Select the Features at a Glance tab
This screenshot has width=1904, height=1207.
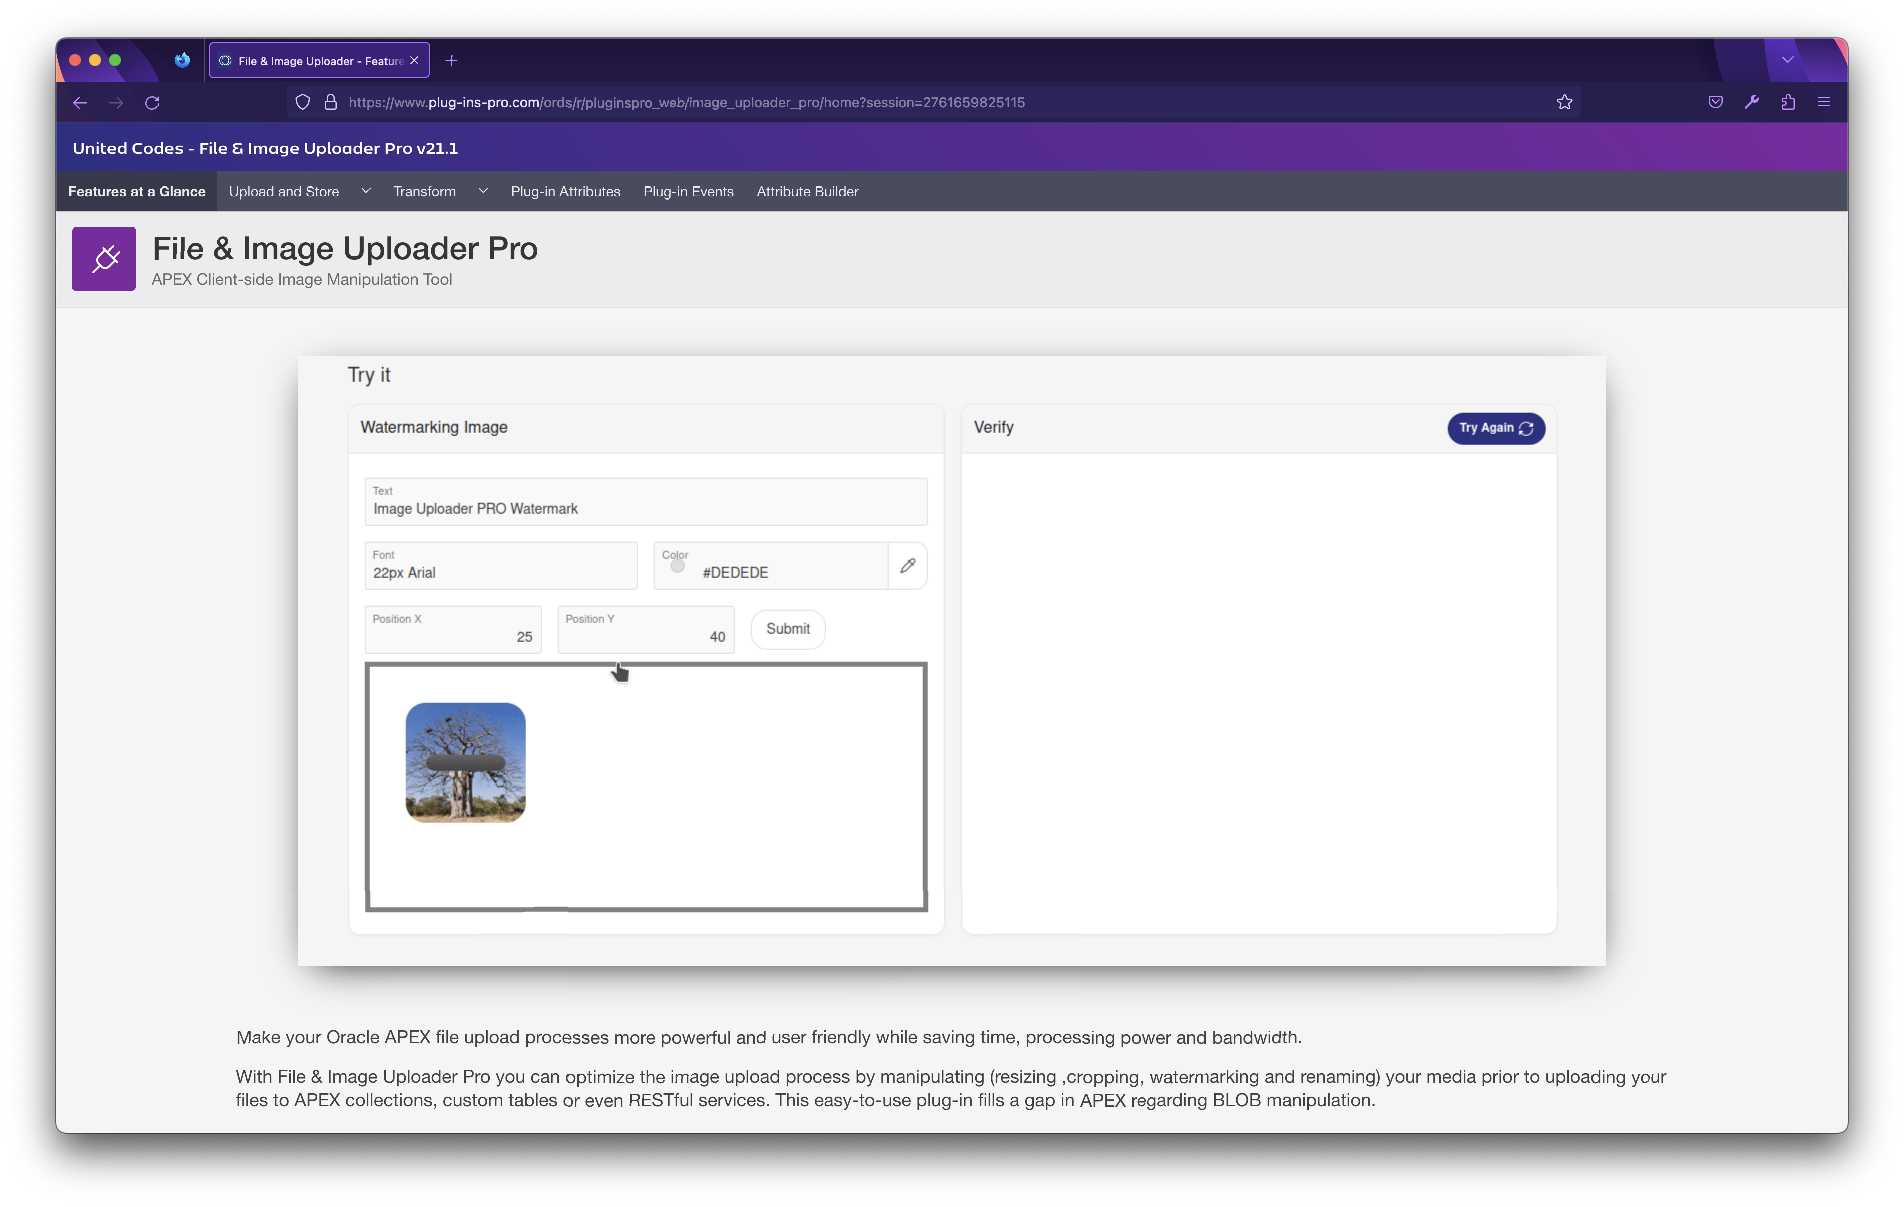137,191
